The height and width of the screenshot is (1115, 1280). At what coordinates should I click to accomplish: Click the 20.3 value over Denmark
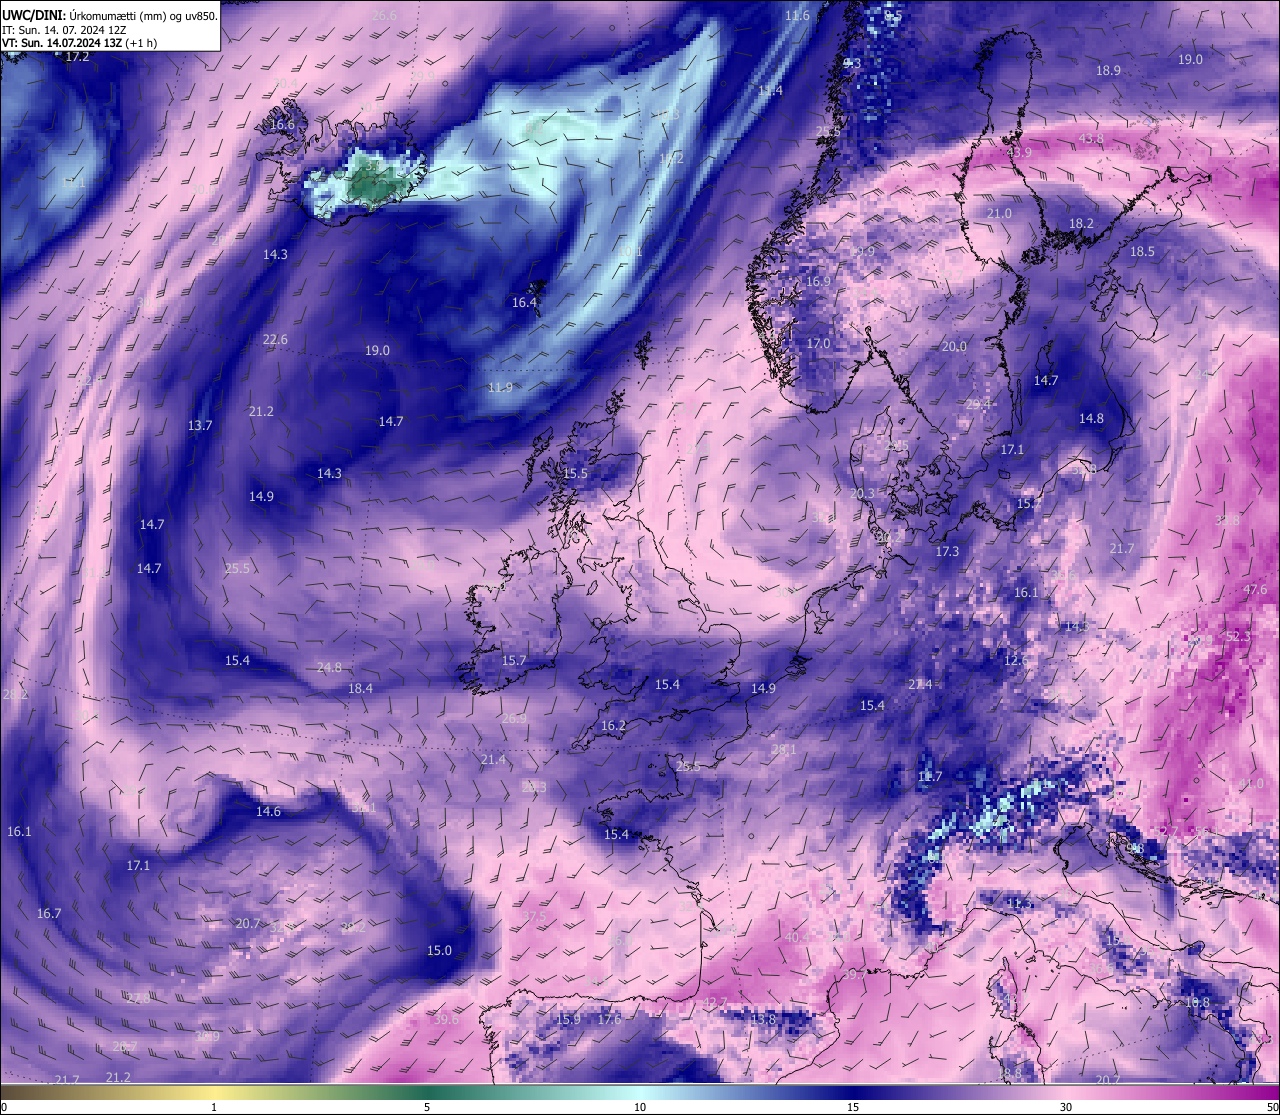click(862, 494)
